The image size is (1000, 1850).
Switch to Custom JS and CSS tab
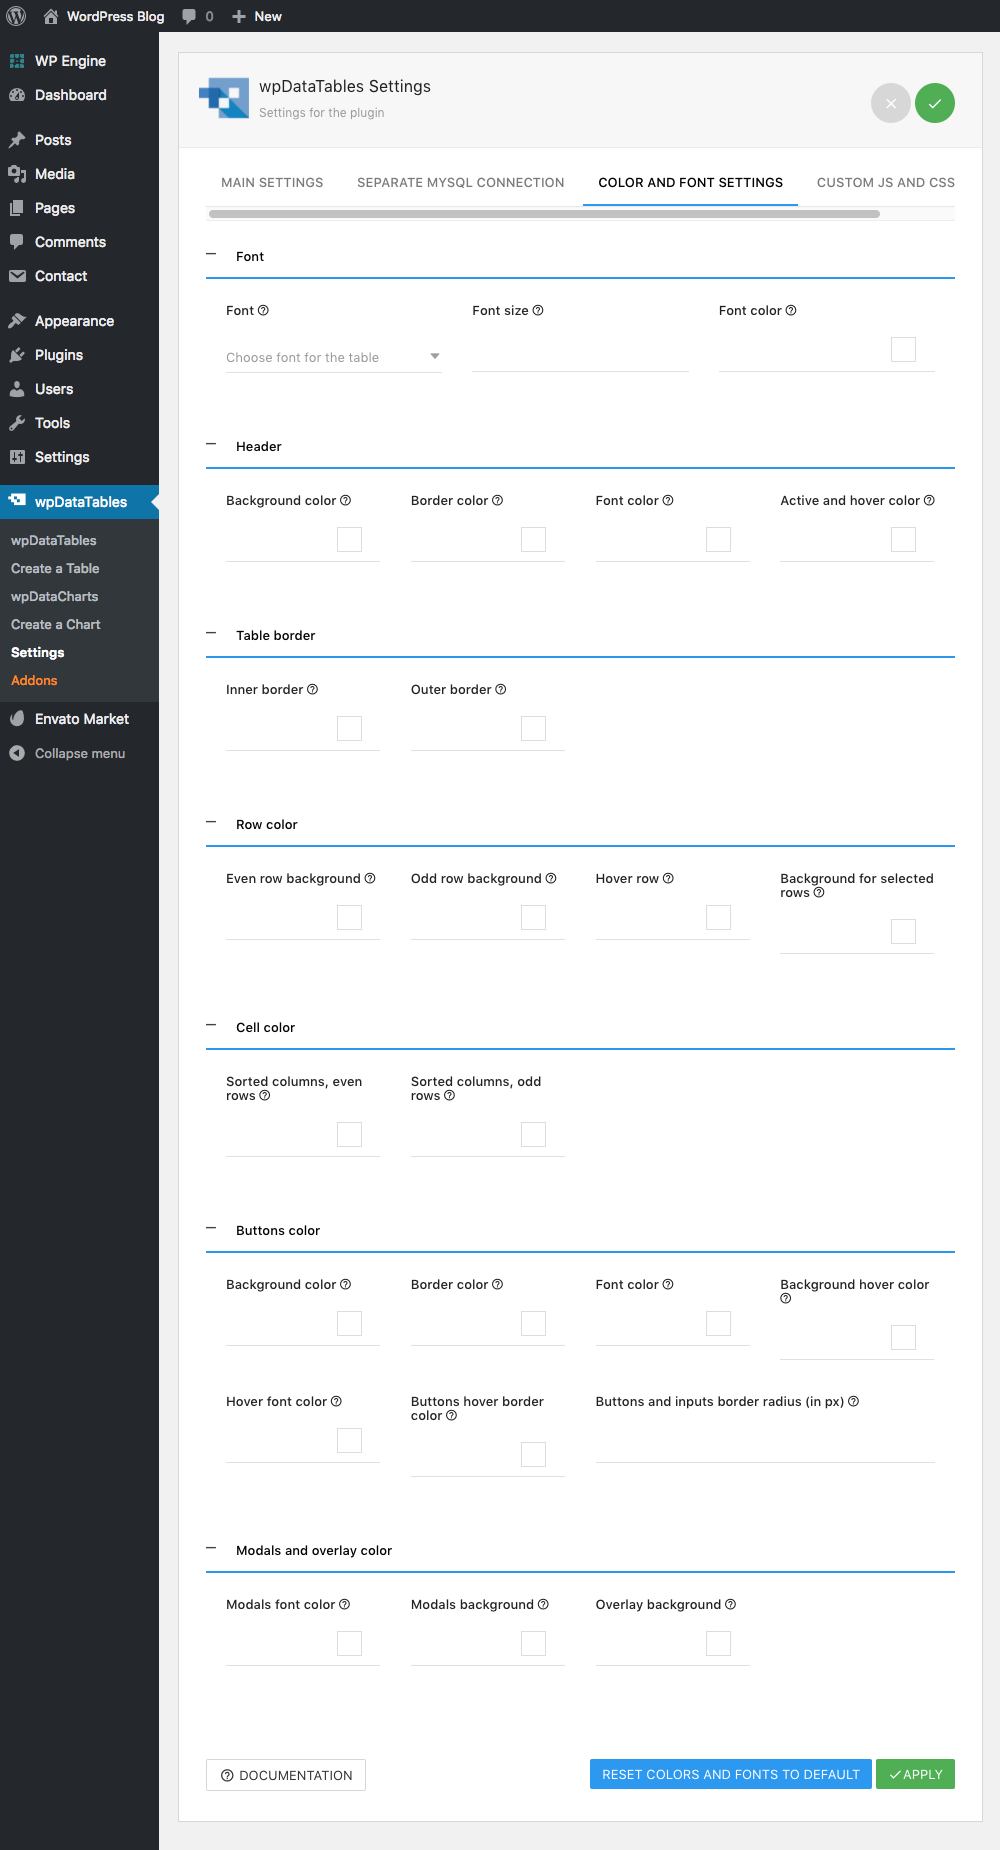click(x=885, y=183)
